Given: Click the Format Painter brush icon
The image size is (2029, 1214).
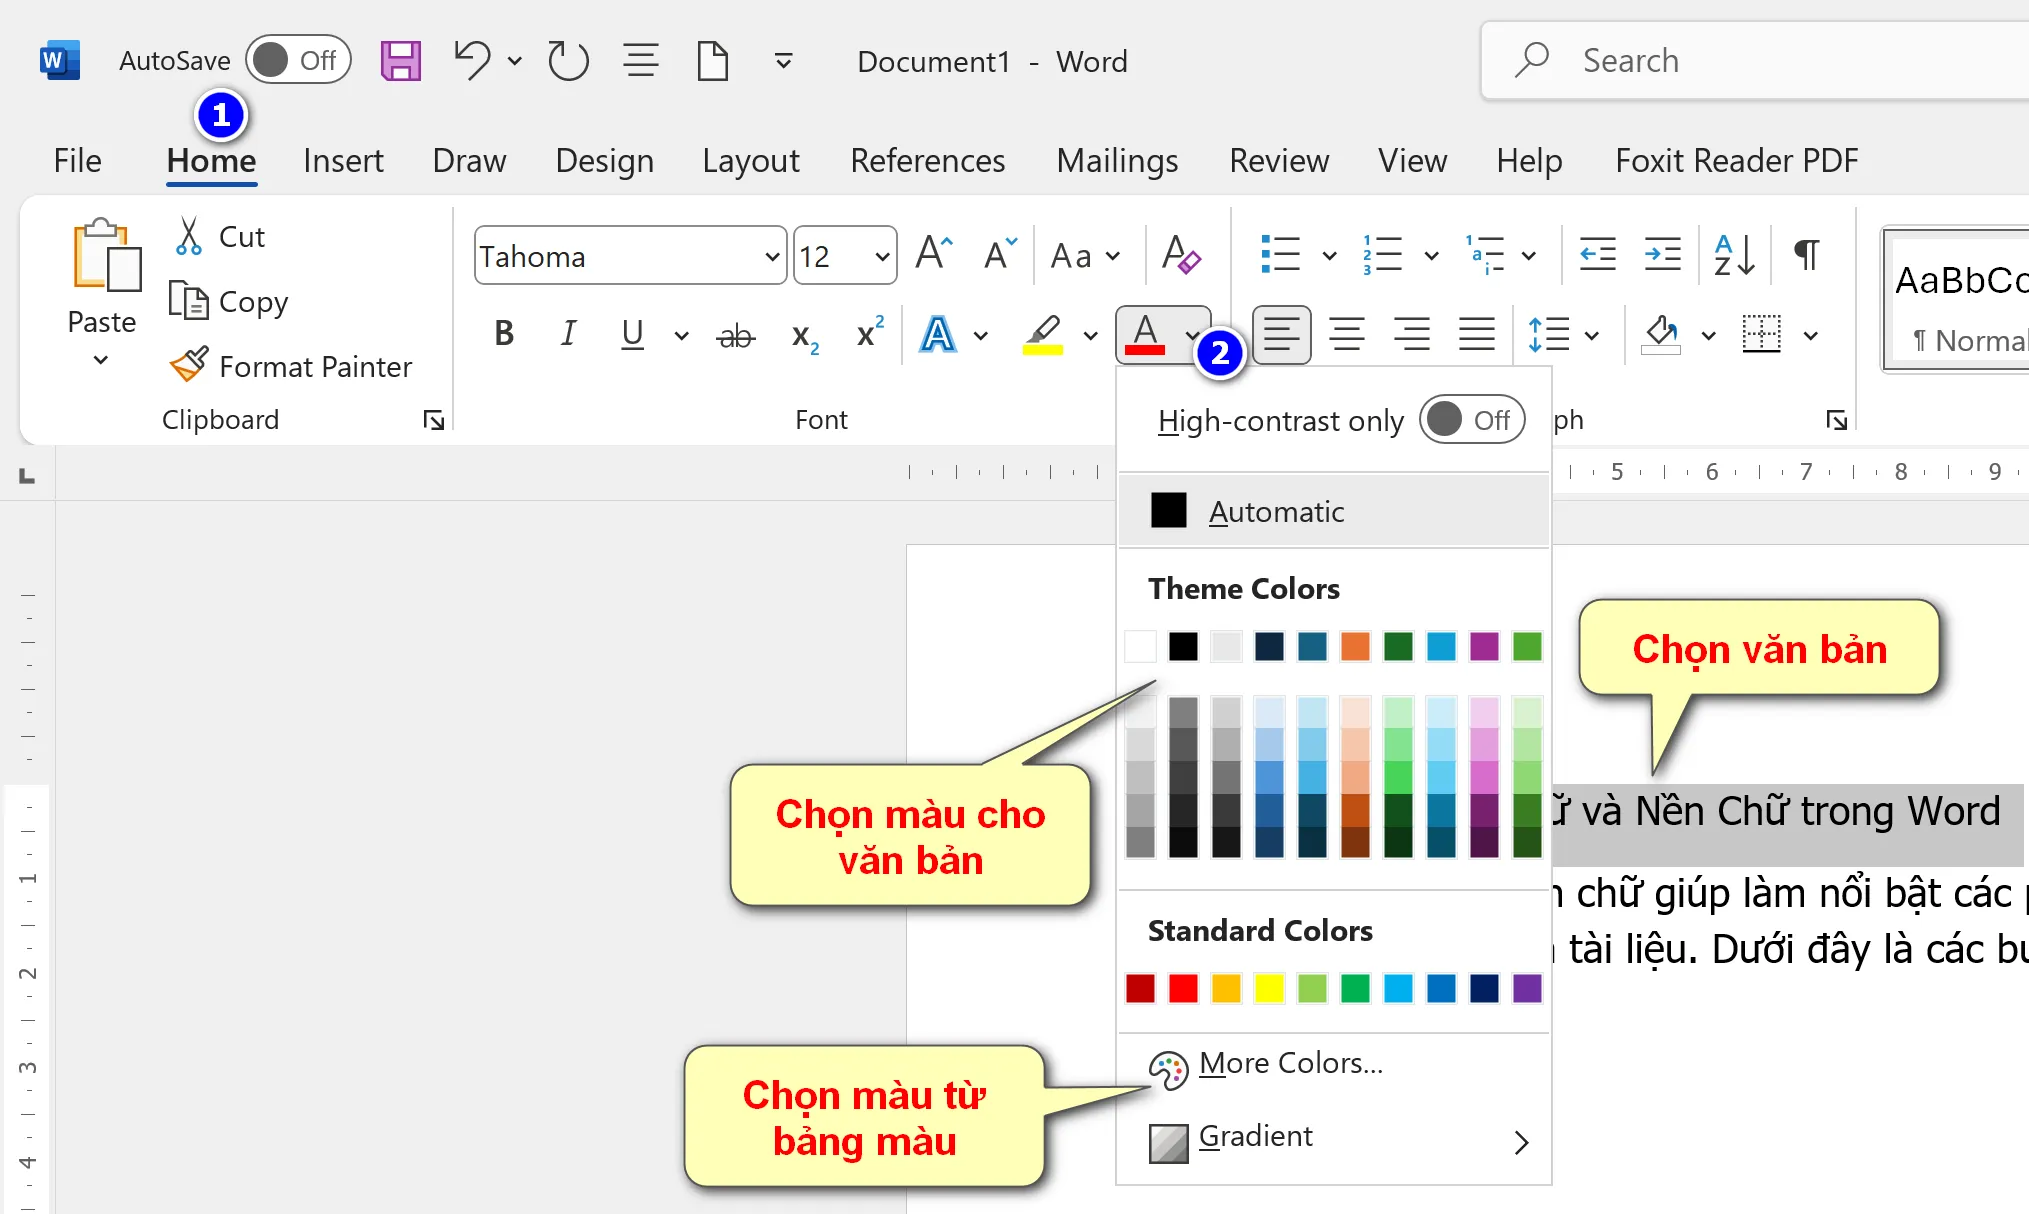Looking at the screenshot, I should pos(189,365).
